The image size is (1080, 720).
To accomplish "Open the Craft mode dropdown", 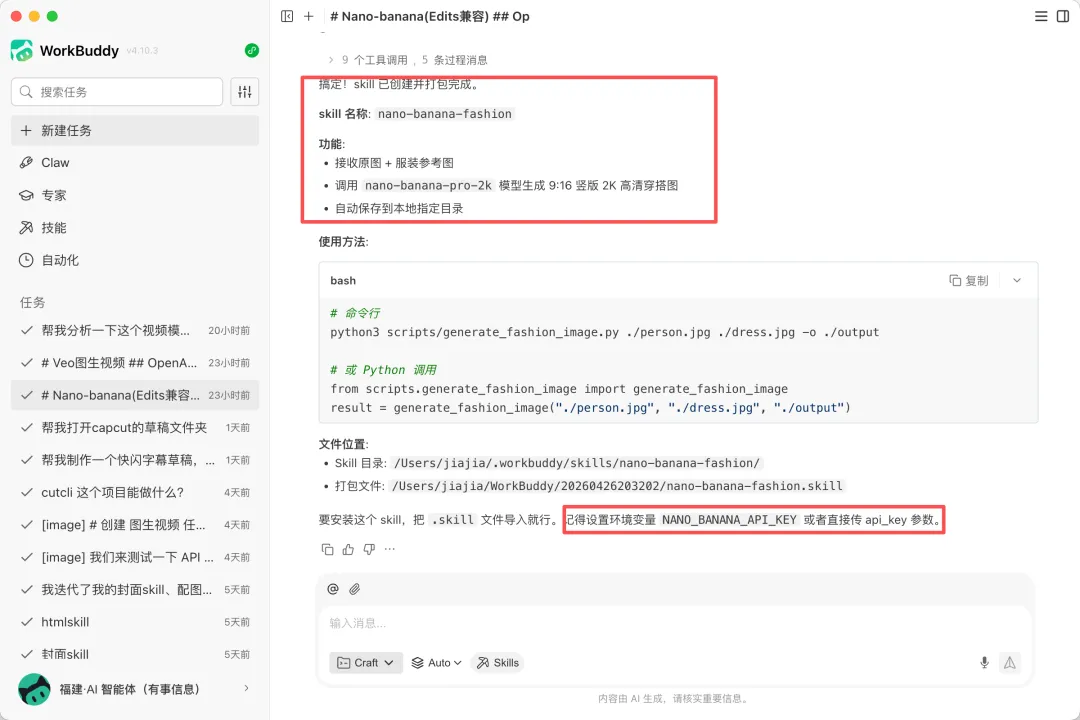I will pyautogui.click(x=366, y=662).
